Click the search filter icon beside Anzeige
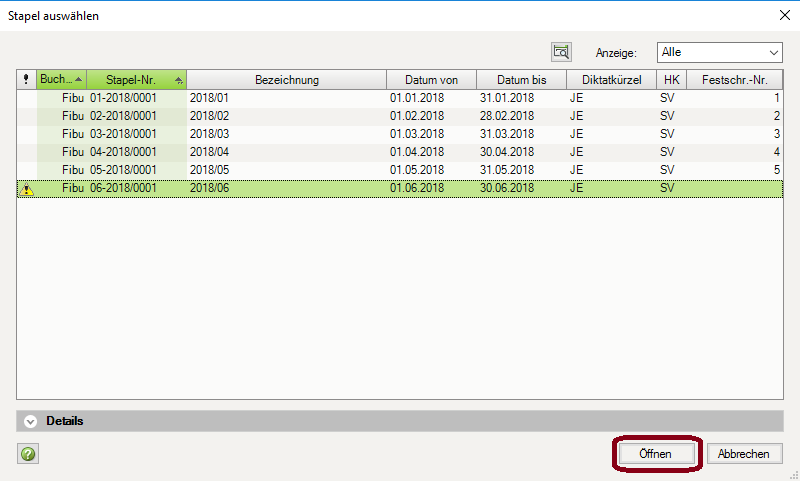Screen dimensions: 800x481 pos(561,52)
